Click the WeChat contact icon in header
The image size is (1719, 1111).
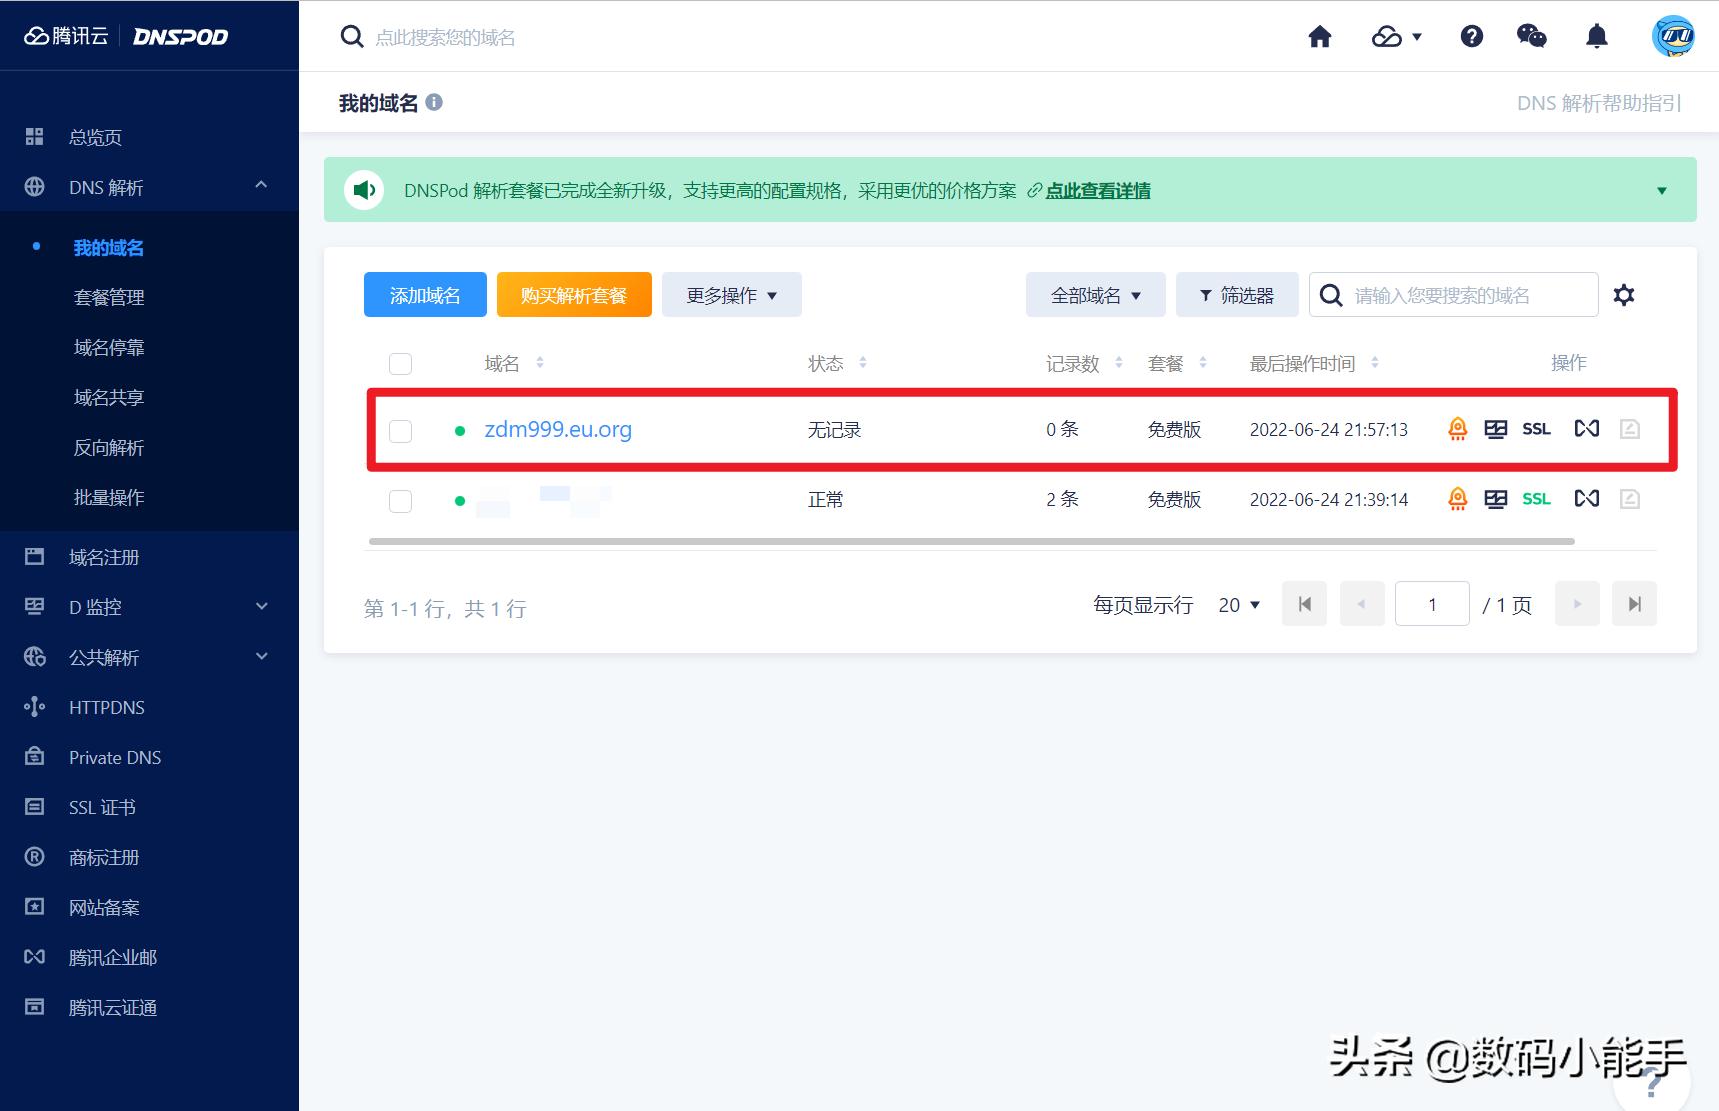coord(1532,36)
